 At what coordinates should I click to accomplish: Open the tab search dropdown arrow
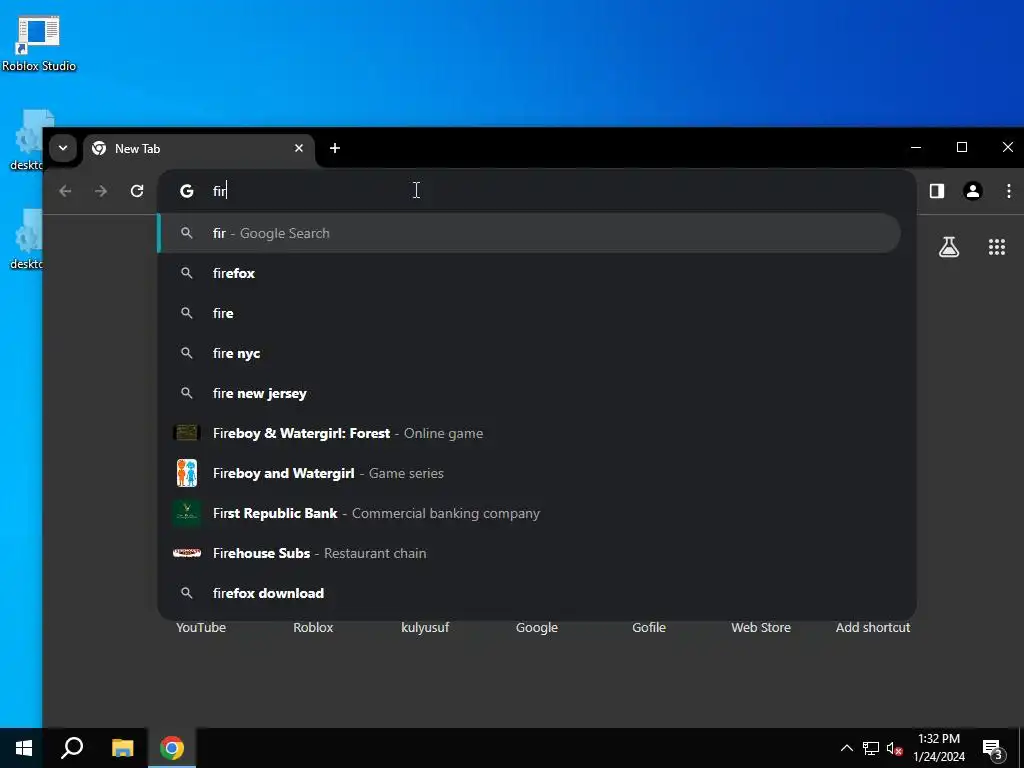(x=63, y=148)
